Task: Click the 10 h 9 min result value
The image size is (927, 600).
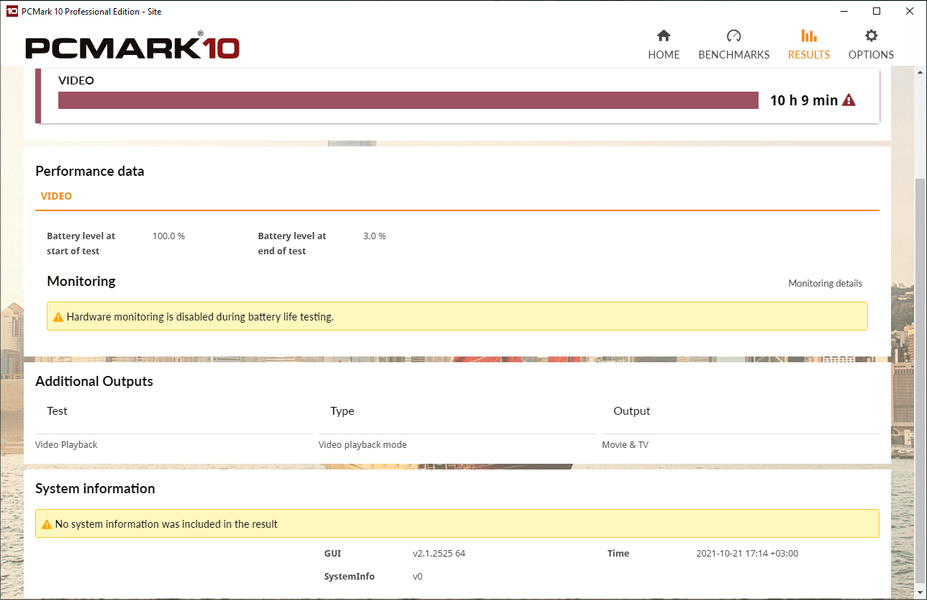Action: point(803,100)
